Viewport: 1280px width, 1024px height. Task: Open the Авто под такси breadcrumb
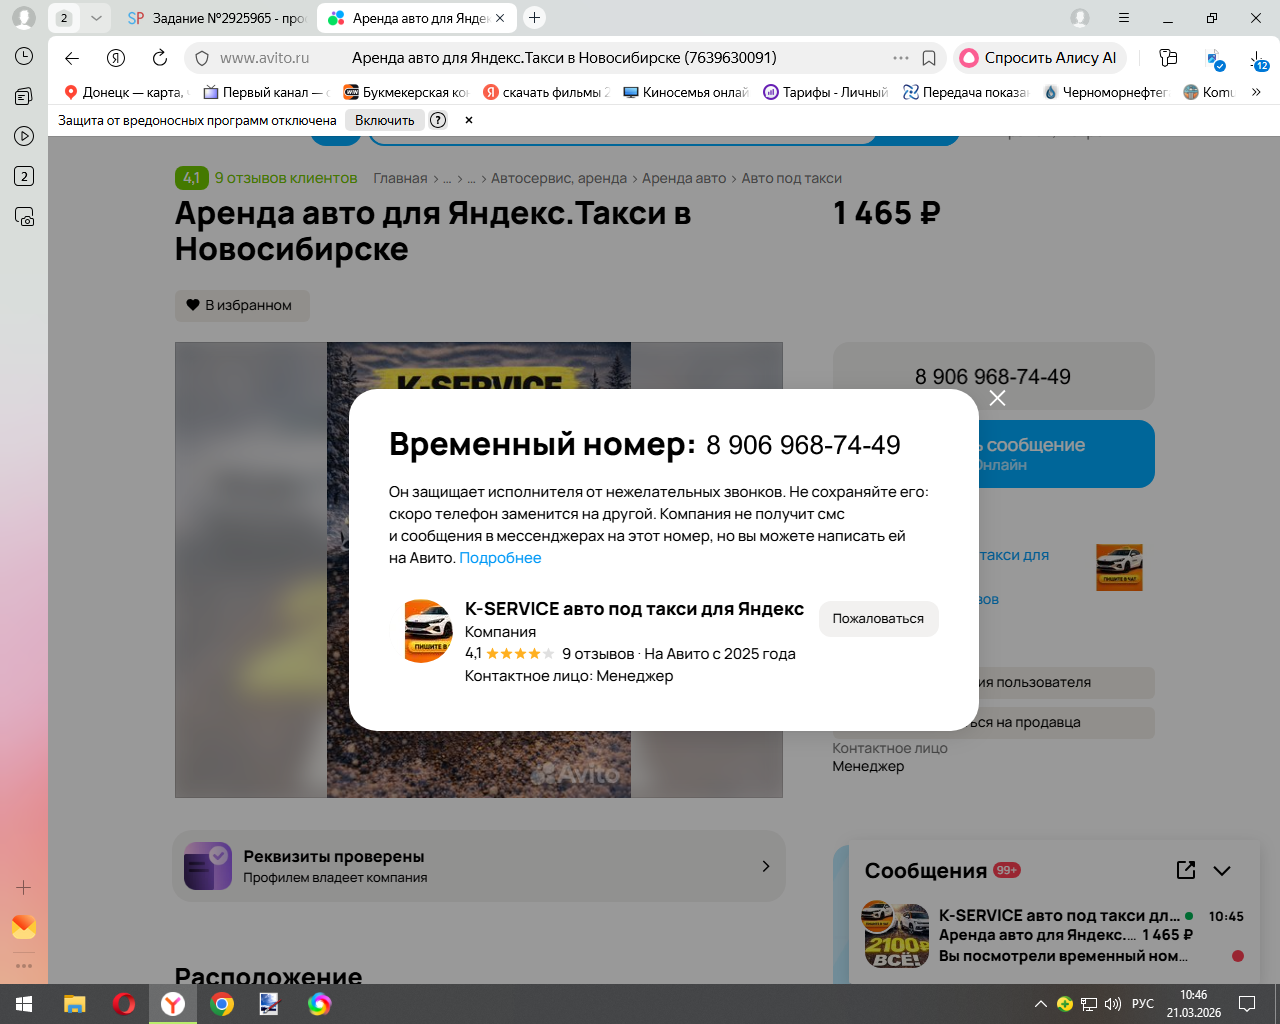[792, 178]
